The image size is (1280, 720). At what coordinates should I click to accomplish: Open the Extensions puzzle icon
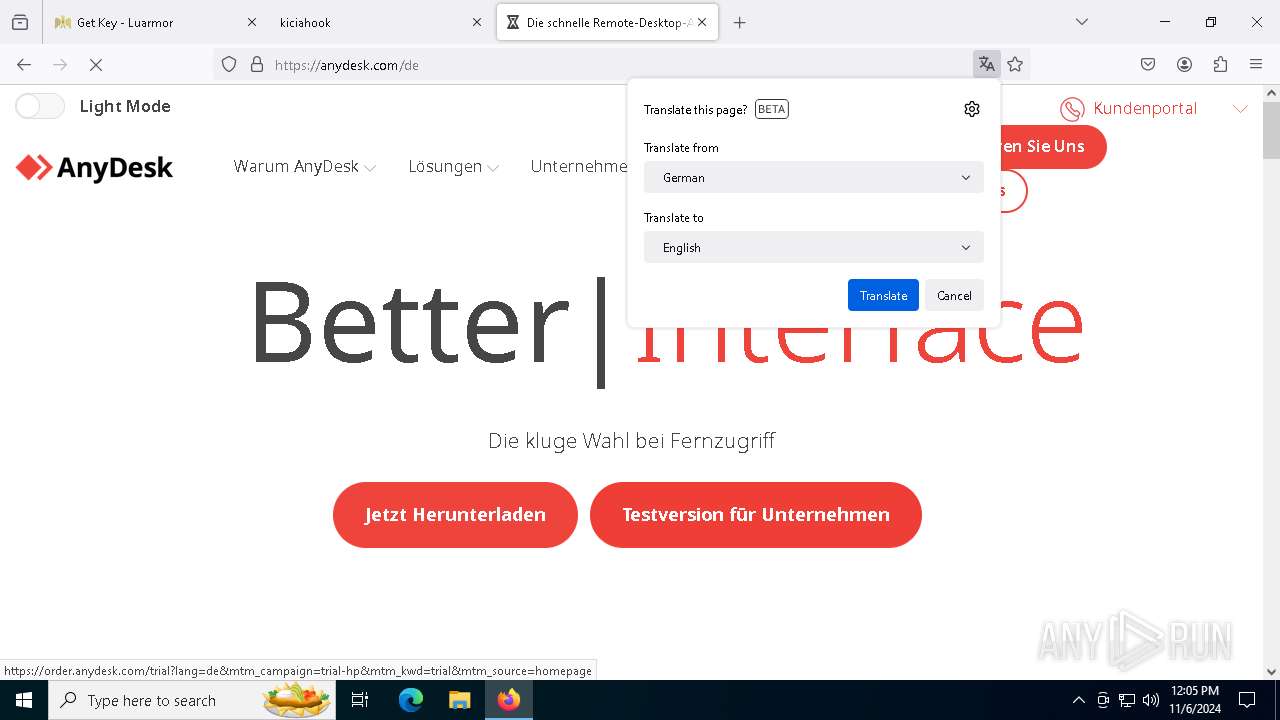(1220, 64)
